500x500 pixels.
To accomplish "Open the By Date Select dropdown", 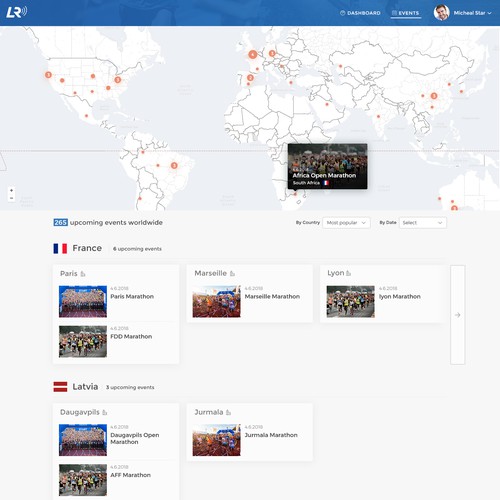I will coord(423,223).
